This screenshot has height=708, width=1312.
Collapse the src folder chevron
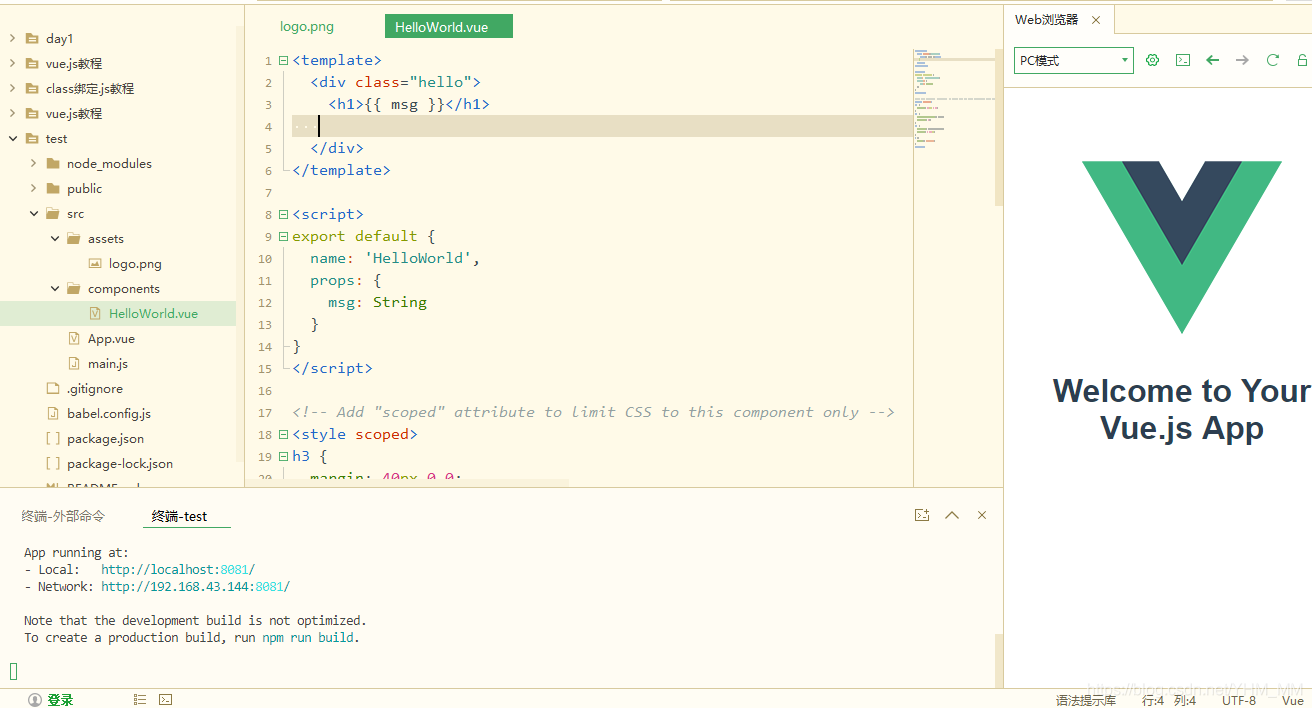33,213
